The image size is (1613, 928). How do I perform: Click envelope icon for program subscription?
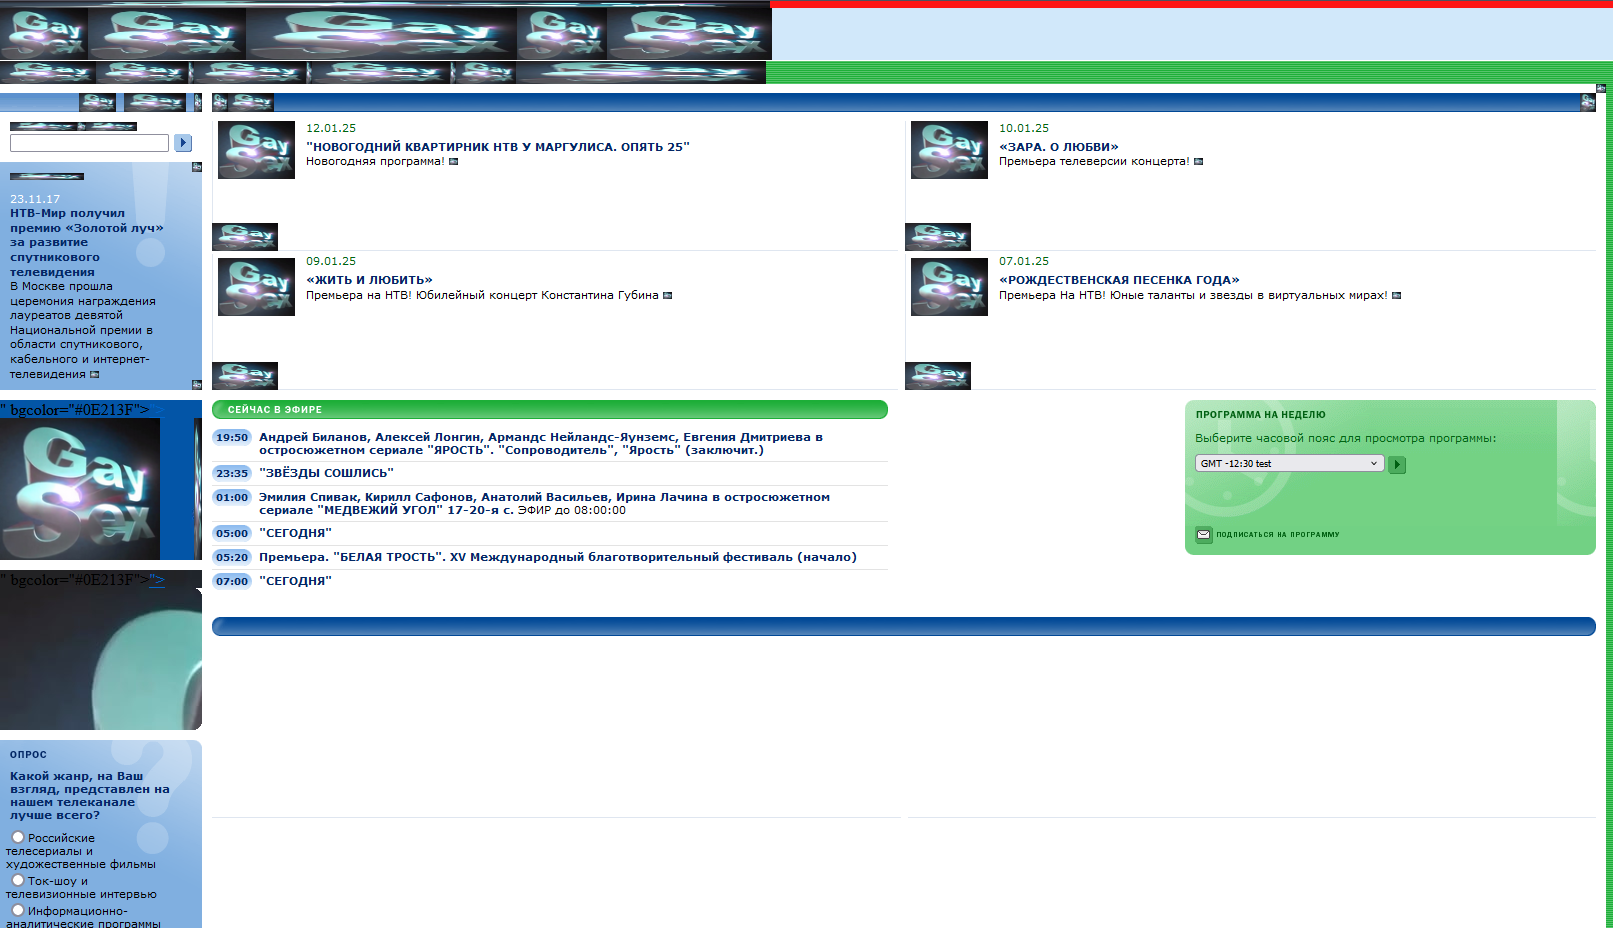tap(1204, 535)
